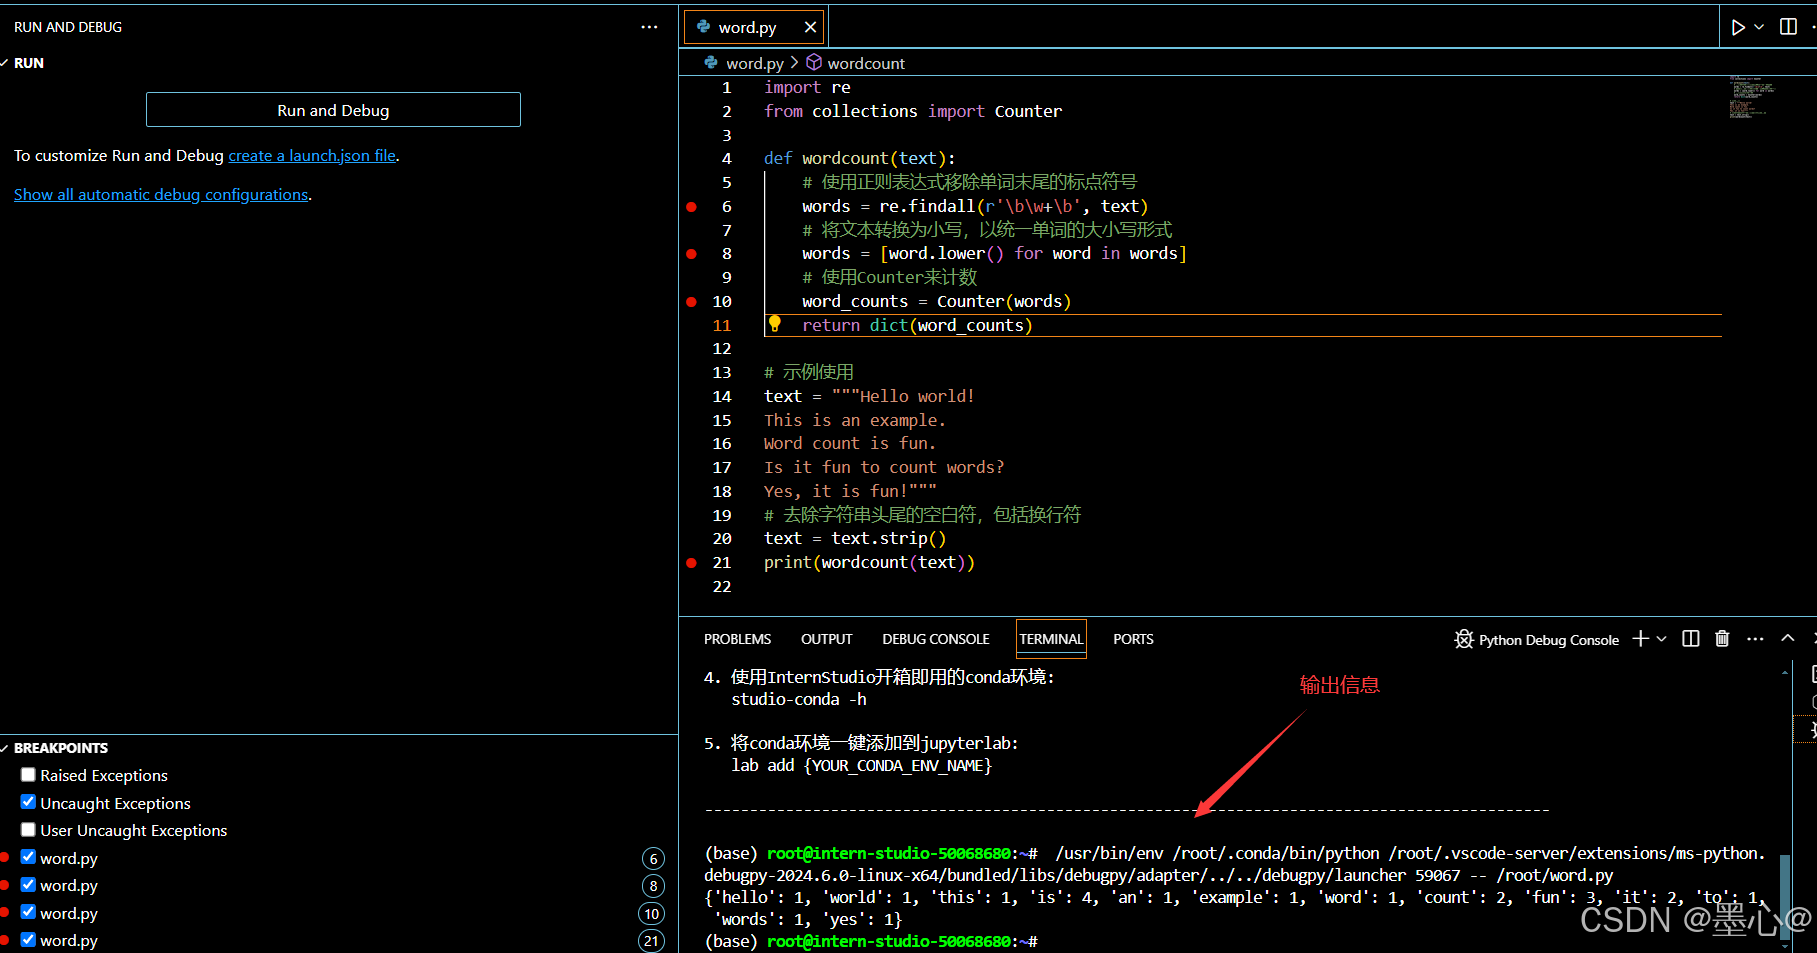The image size is (1817, 953).
Task: Switch to the DEBUG CONSOLE tab
Action: [935, 638]
